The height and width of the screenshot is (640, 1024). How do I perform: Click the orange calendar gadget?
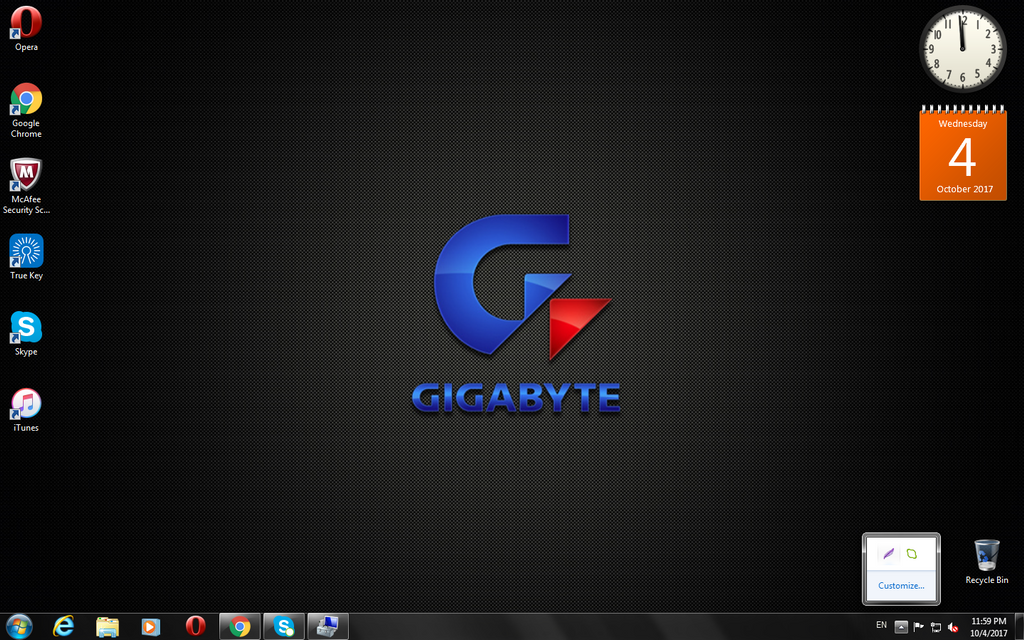point(963,153)
